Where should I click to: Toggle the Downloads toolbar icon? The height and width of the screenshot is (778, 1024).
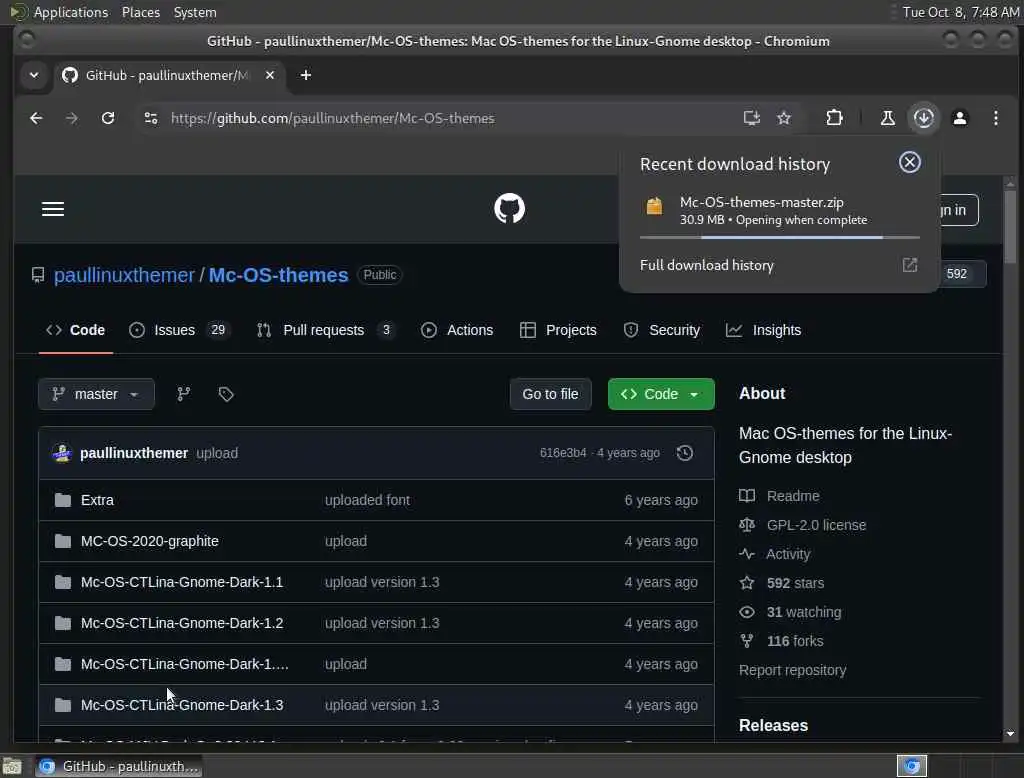point(923,118)
